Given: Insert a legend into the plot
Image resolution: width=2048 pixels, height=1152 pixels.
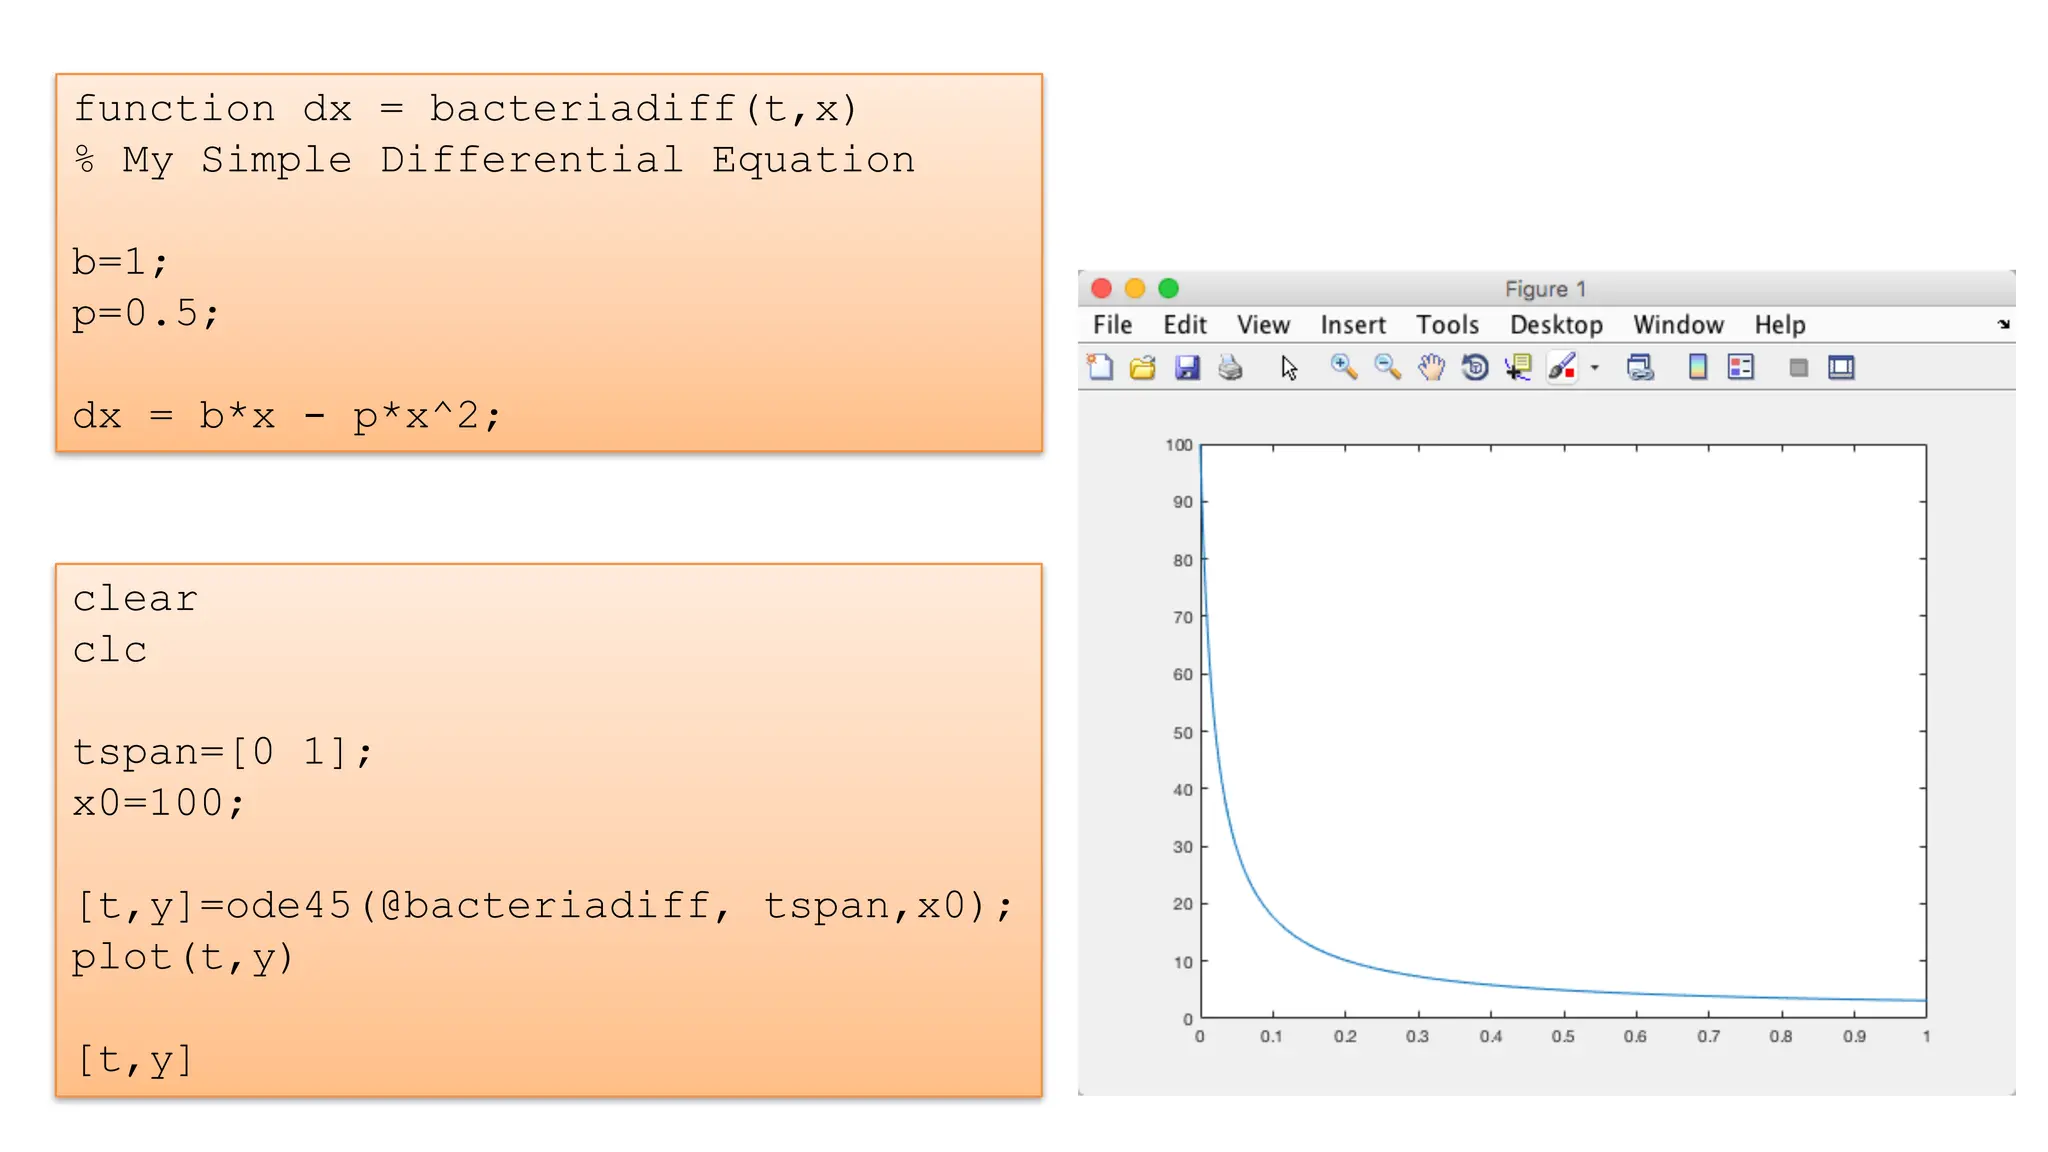Looking at the screenshot, I should click(1741, 368).
